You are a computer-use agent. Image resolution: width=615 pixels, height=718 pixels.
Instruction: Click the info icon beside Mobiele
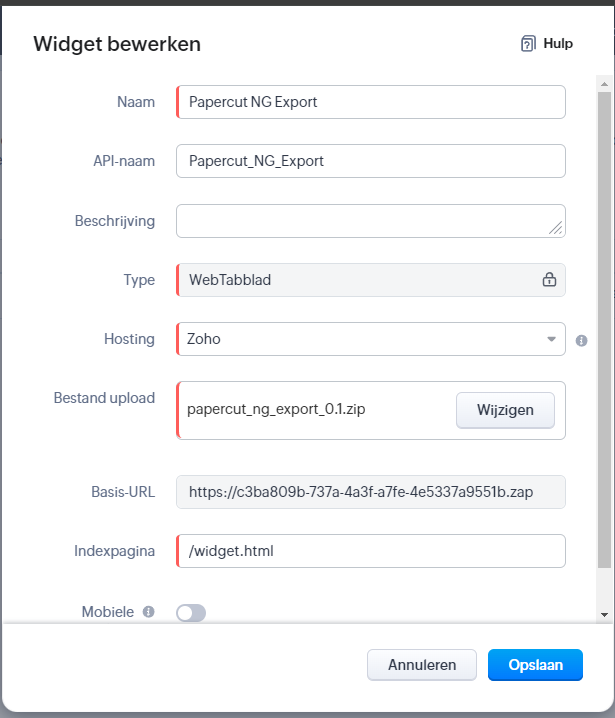(148, 612)
